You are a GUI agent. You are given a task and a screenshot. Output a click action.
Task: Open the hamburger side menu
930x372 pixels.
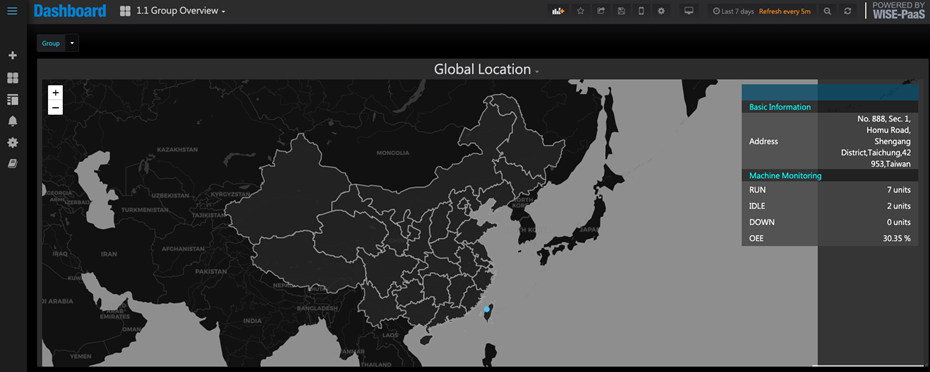coord(12,11)
